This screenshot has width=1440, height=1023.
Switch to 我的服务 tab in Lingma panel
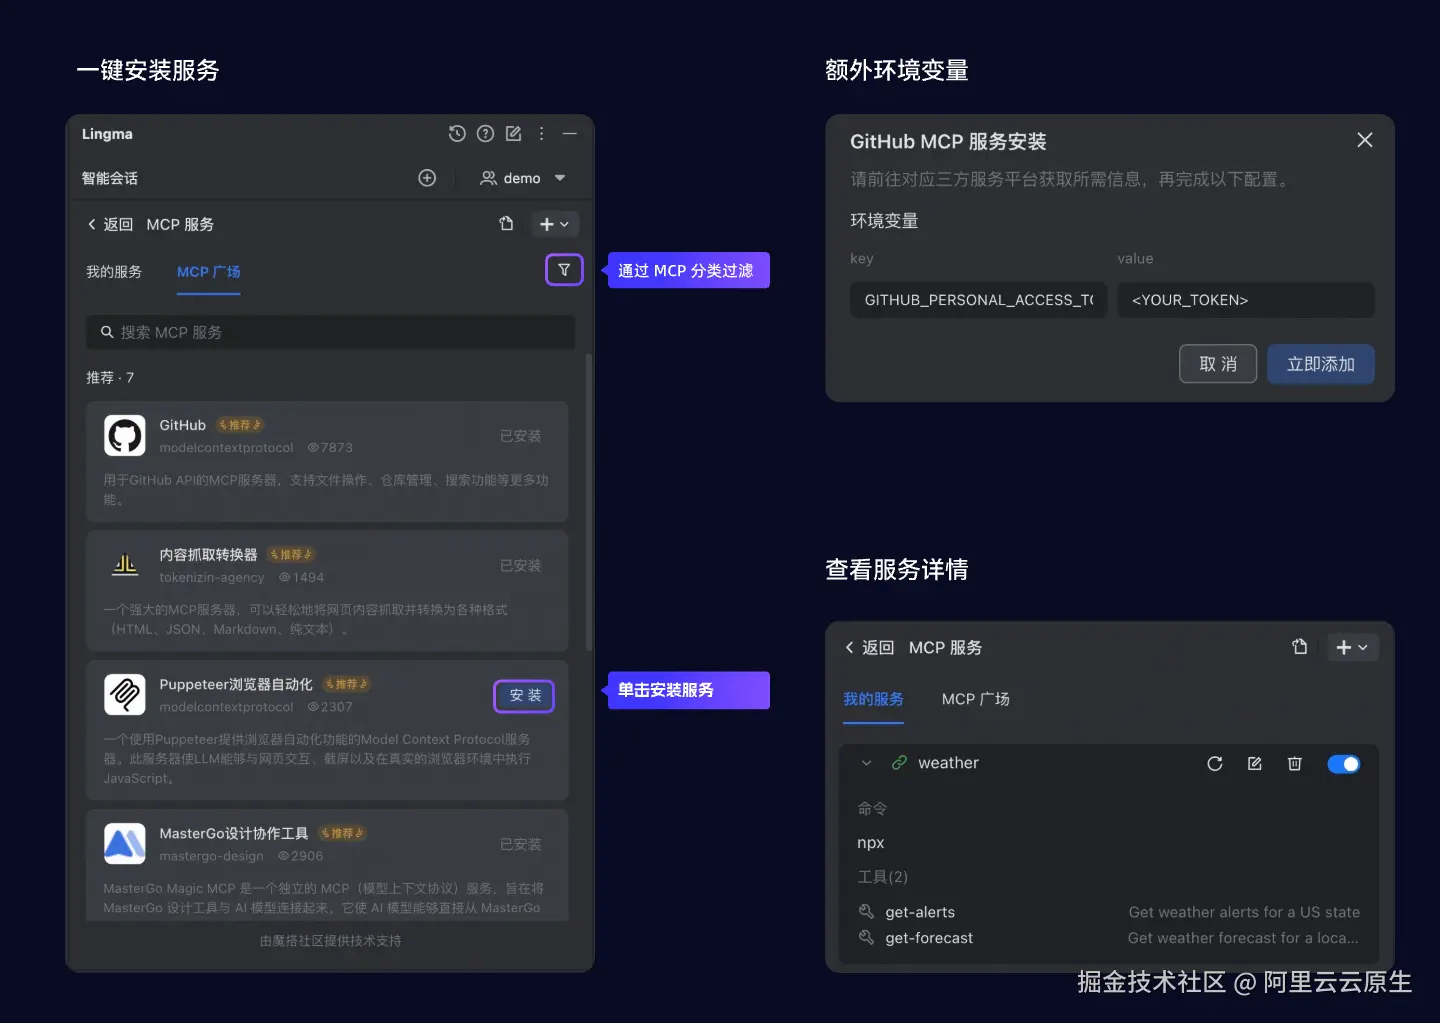click(x=114, y=272)
